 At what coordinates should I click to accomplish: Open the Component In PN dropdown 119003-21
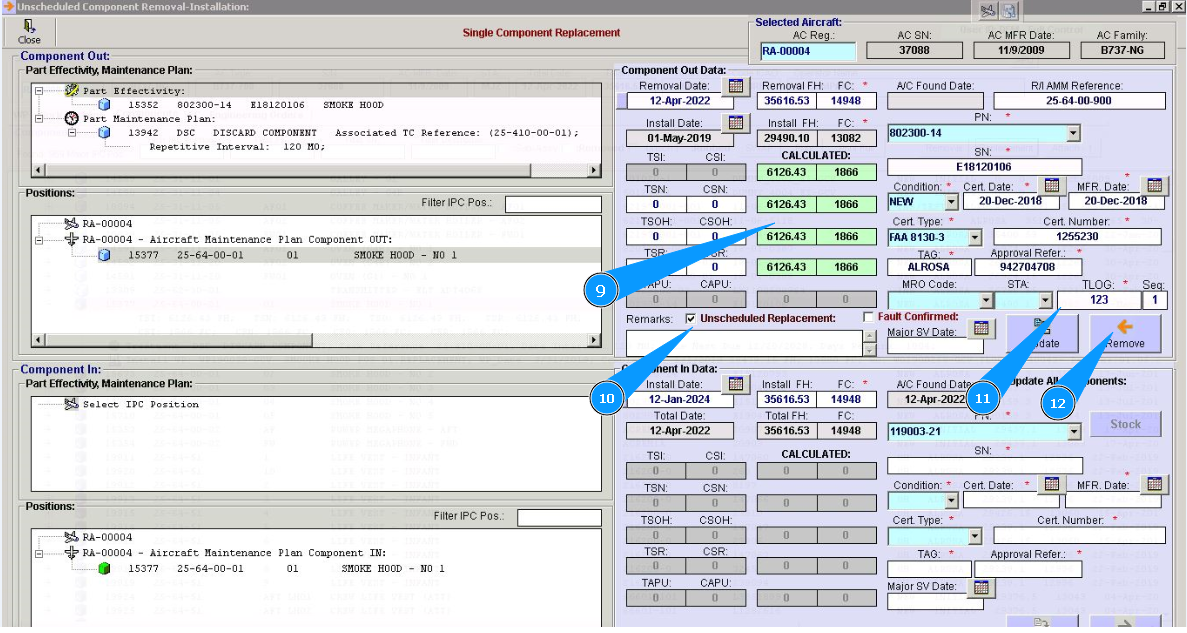tap(1073, 432)
